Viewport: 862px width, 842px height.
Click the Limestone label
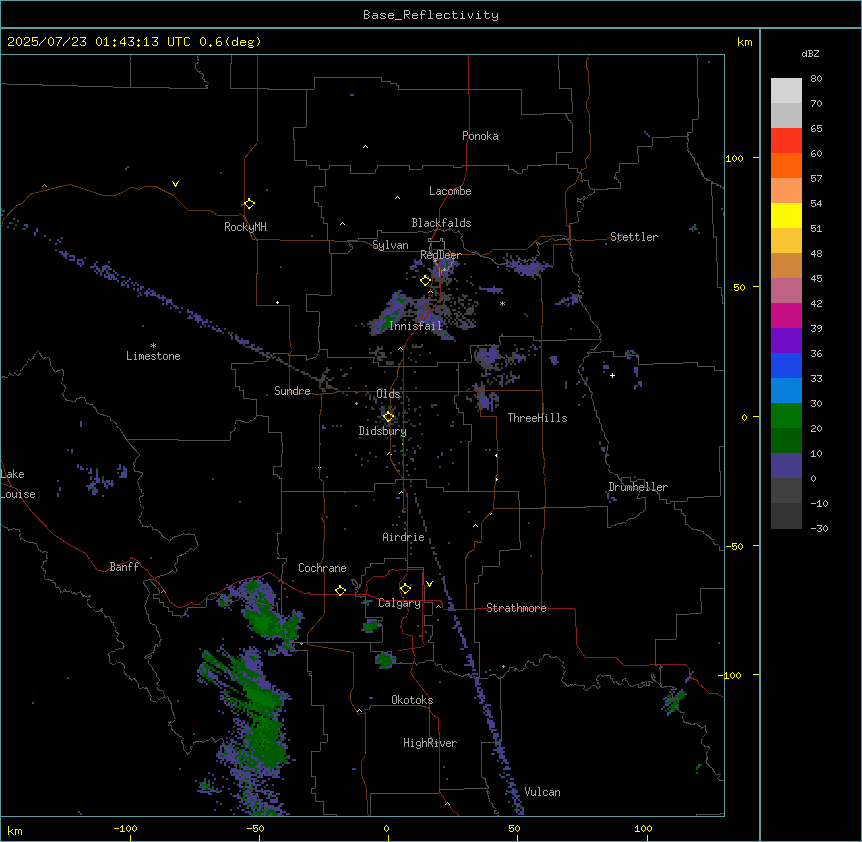(153, 356)
